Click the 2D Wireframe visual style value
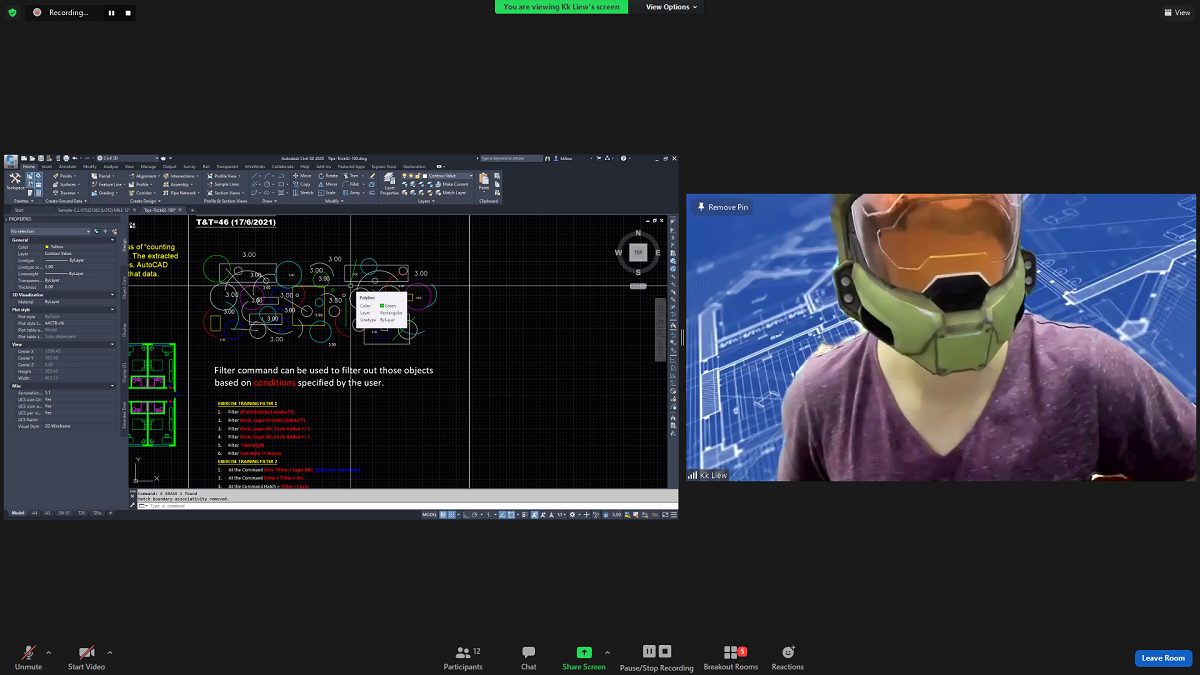 pos(57,426)
